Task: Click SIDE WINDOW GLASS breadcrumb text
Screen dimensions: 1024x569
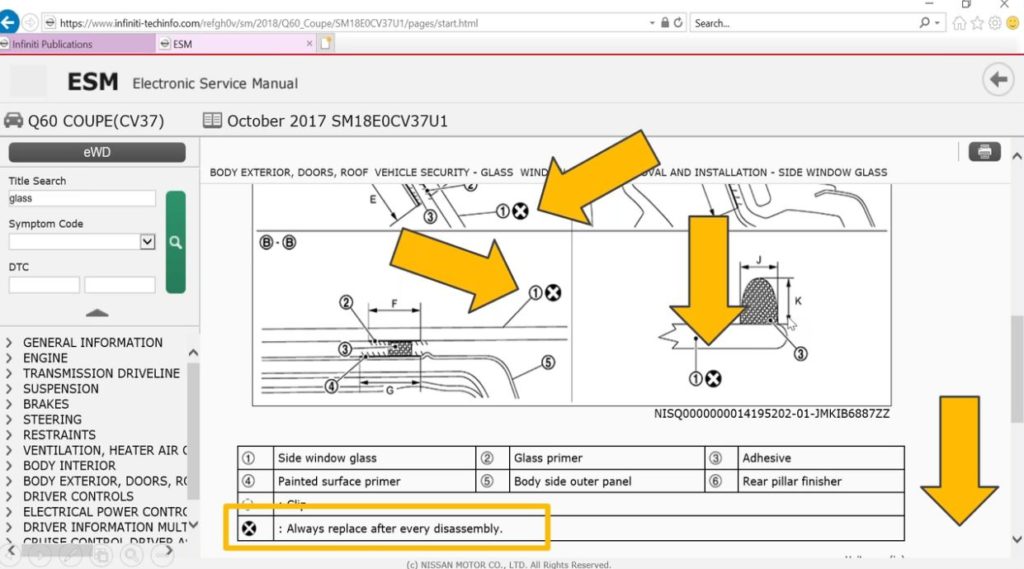Action: (833, 172)
